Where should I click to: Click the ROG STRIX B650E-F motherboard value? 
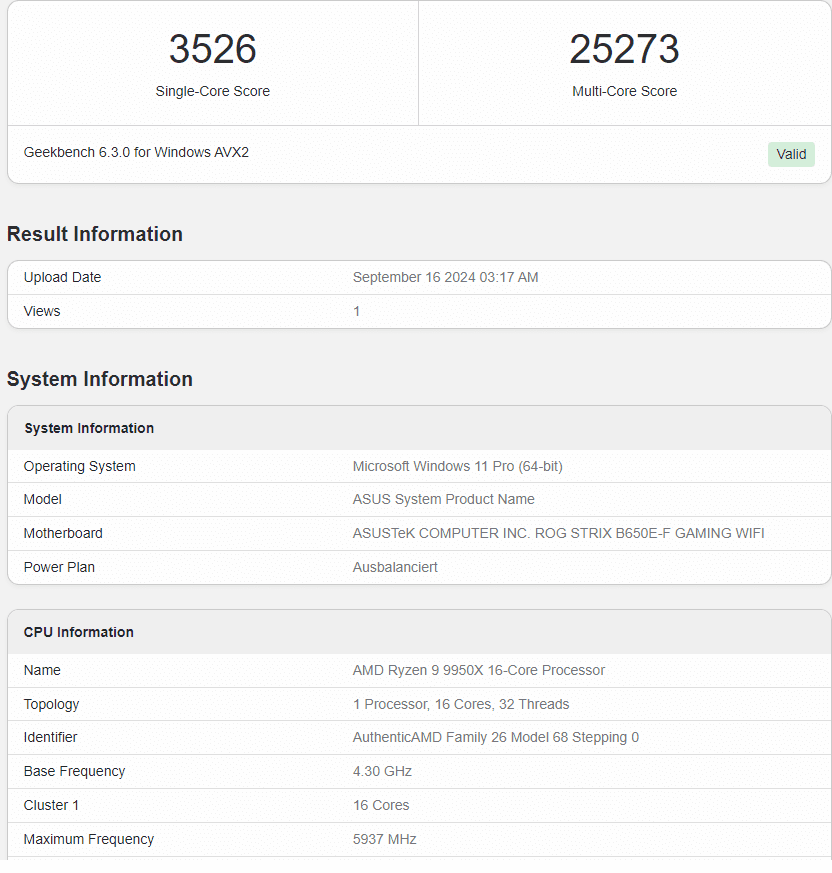(x=558, y=533)
